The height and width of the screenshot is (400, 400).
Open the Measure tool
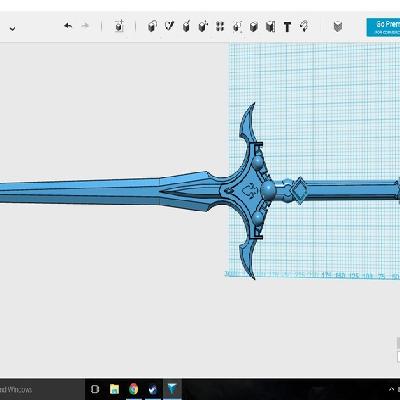(270, 27)
